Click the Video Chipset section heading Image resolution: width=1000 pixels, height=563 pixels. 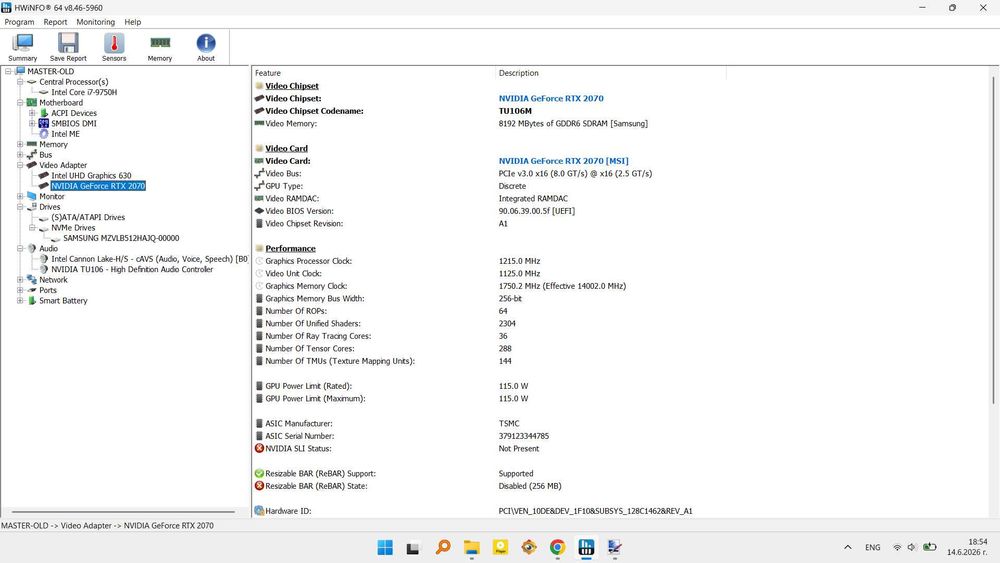[x=291, y=86]
